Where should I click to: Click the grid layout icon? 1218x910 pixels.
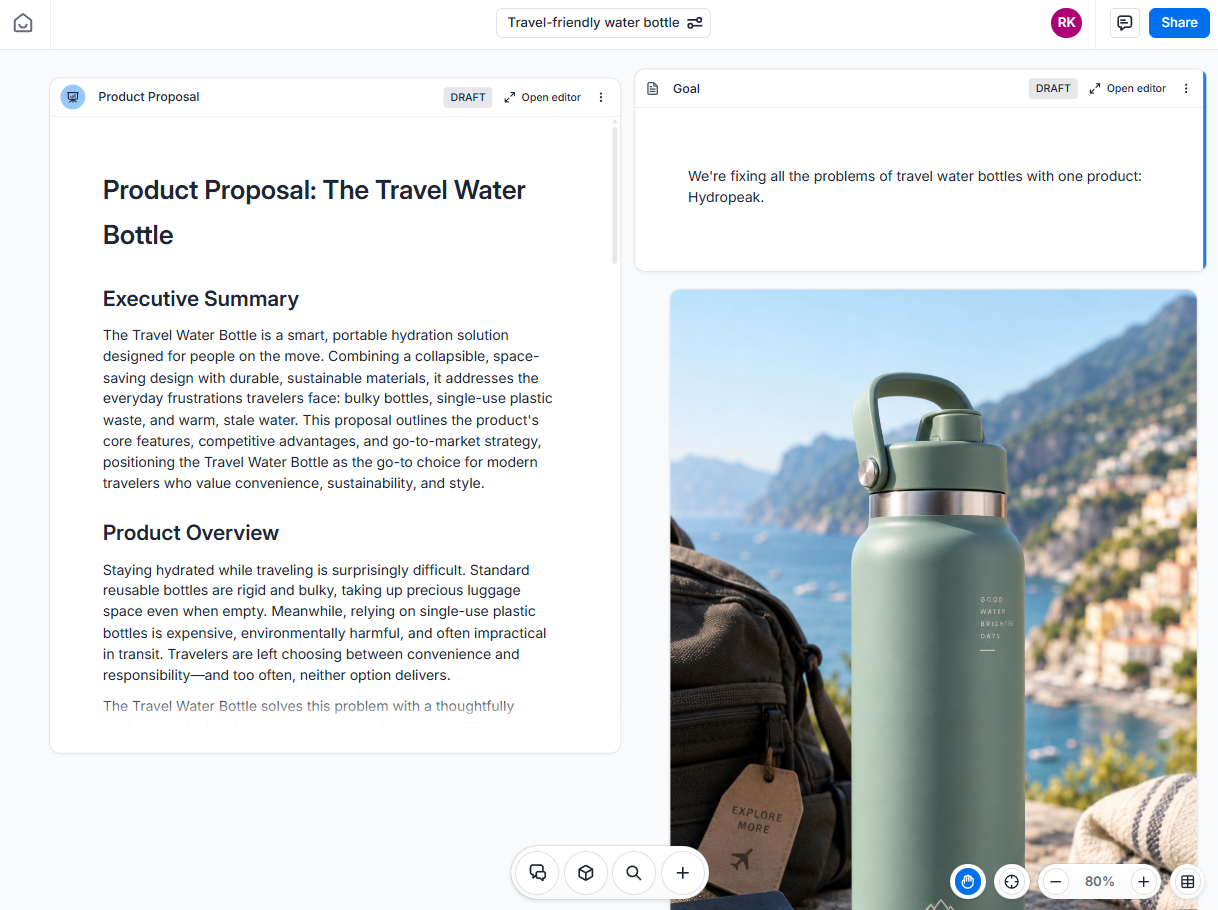(x=1187, y=881)
